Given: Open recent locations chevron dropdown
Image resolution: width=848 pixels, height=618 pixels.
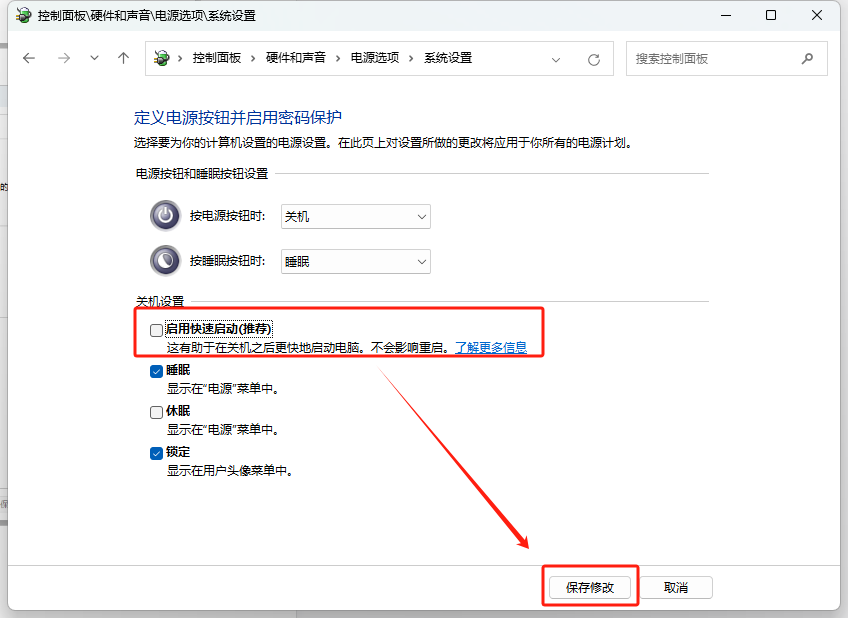Looking at the screenshot, I should pos(94,58).
